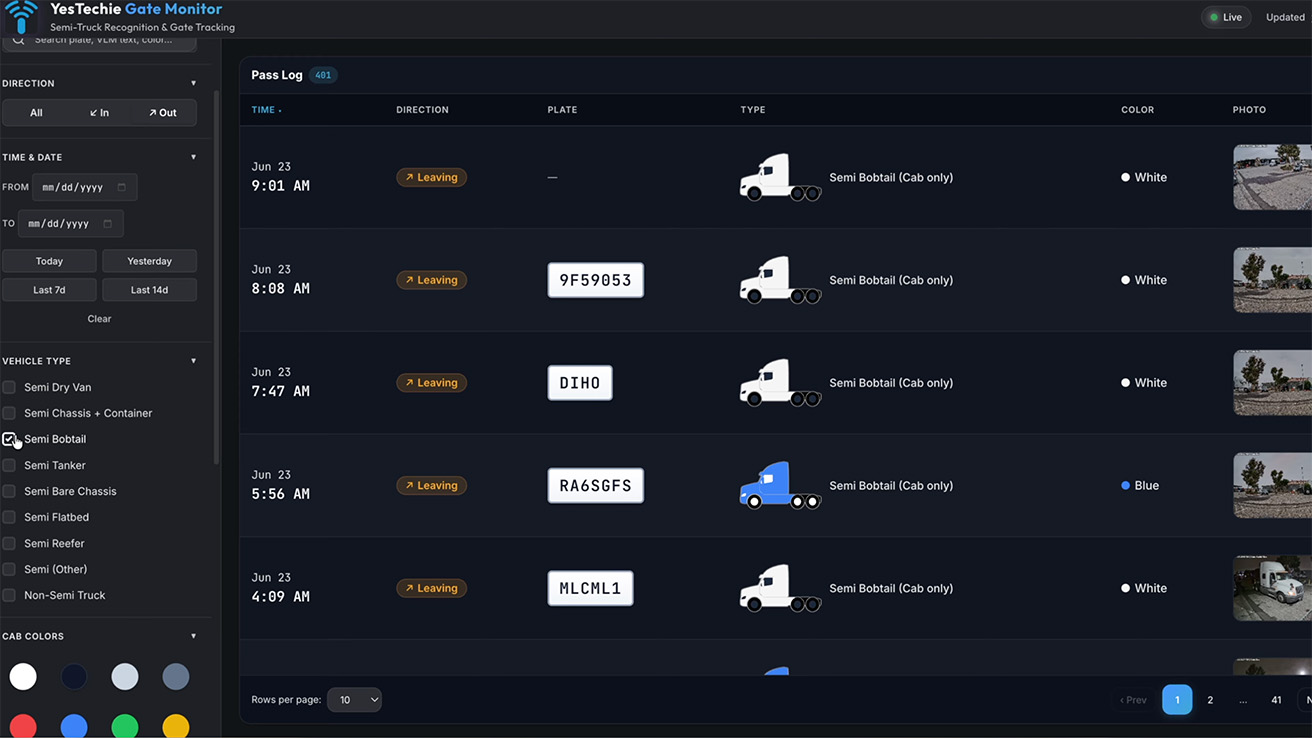Check the Semi Reefer checkbox

[9, 543]
